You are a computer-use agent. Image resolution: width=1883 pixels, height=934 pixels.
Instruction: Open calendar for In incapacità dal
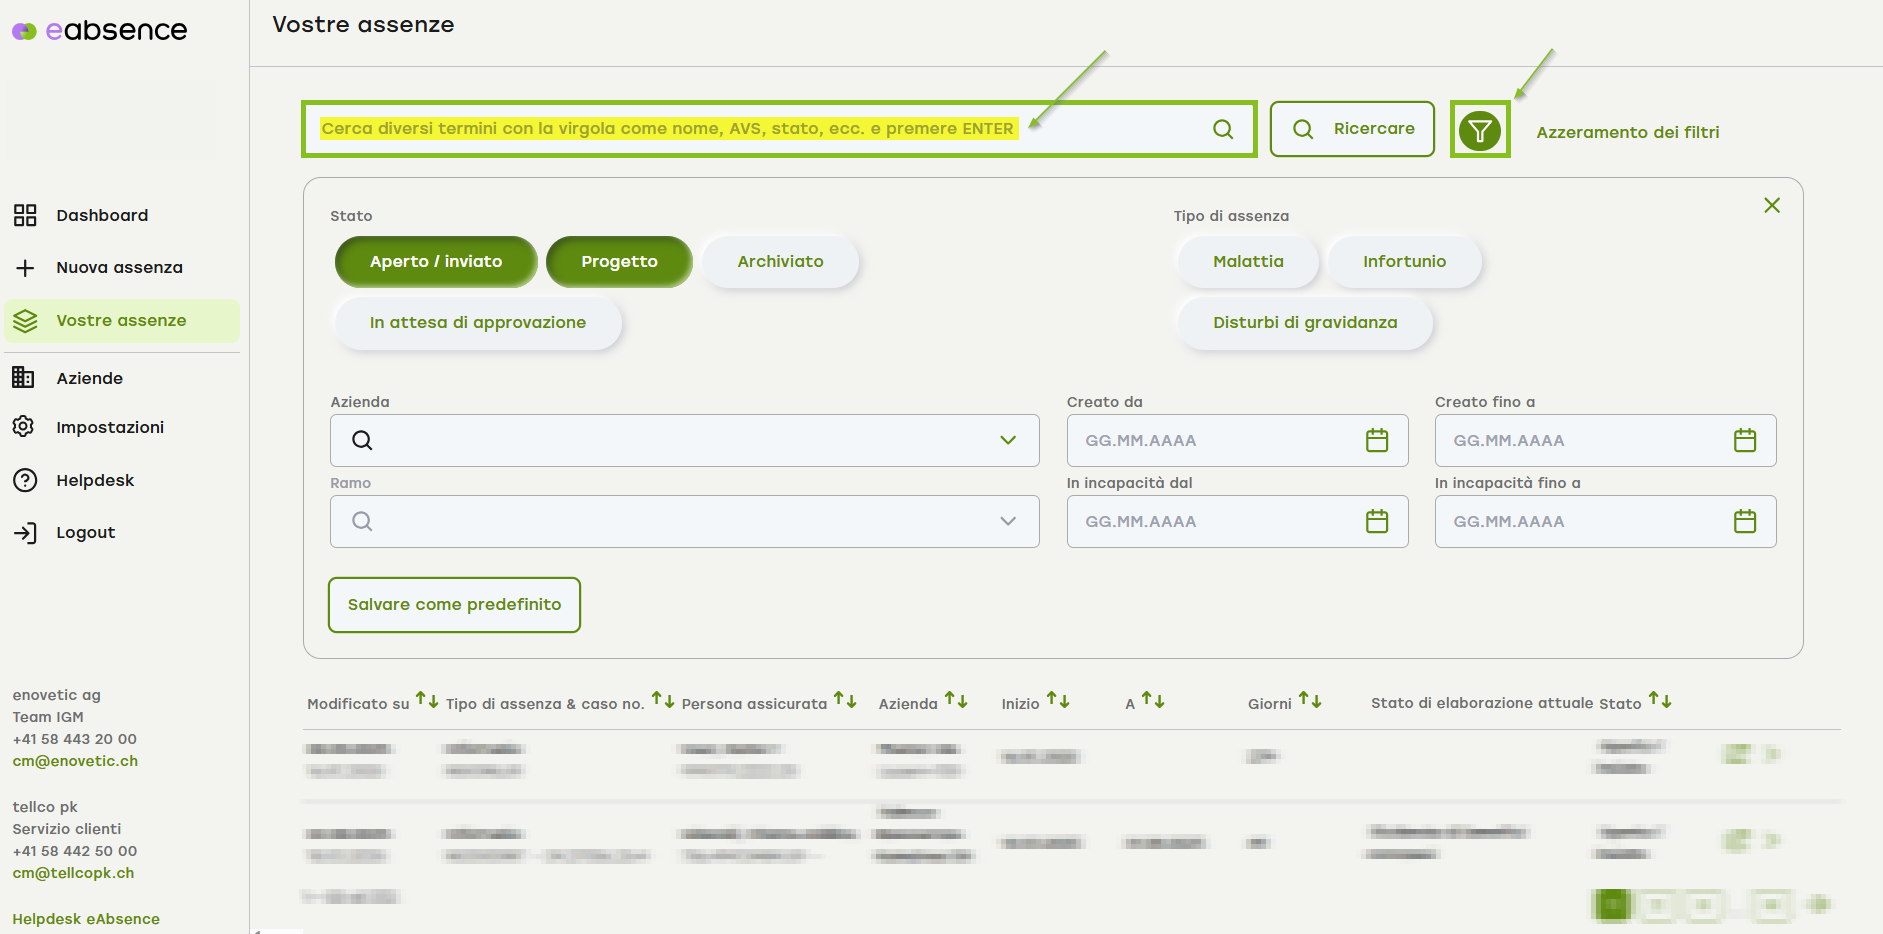tap(1376, 521)
